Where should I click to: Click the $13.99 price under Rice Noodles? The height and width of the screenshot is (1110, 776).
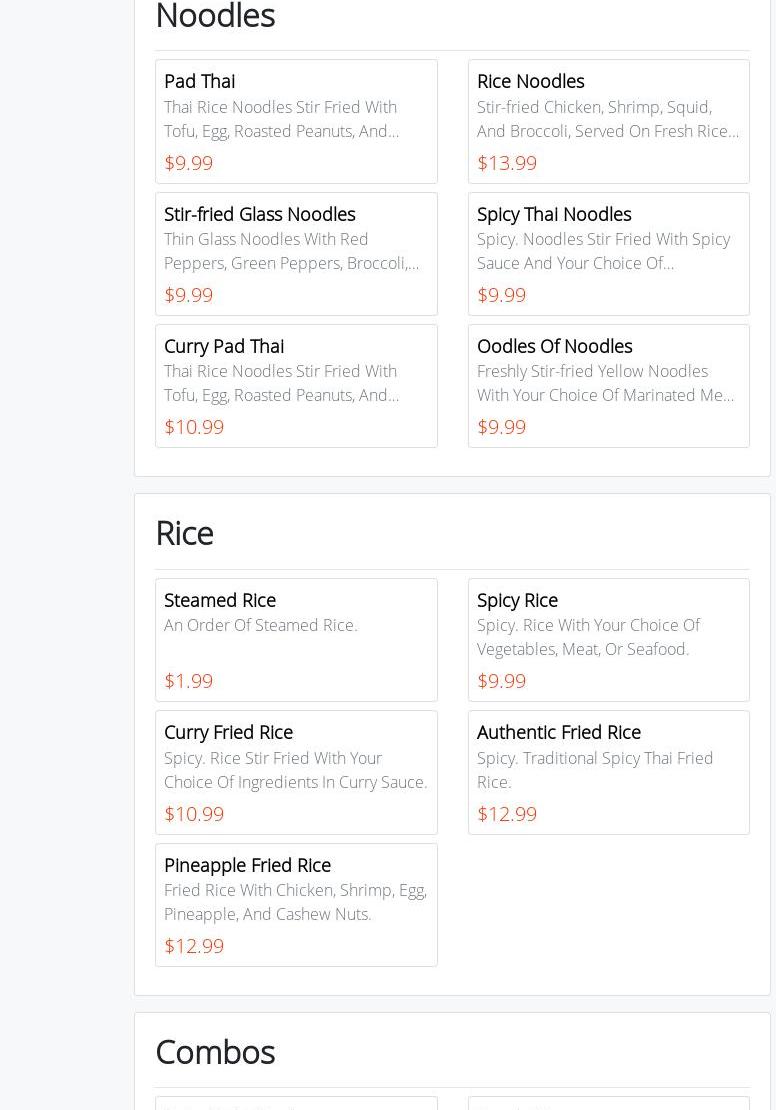(506, 162)
